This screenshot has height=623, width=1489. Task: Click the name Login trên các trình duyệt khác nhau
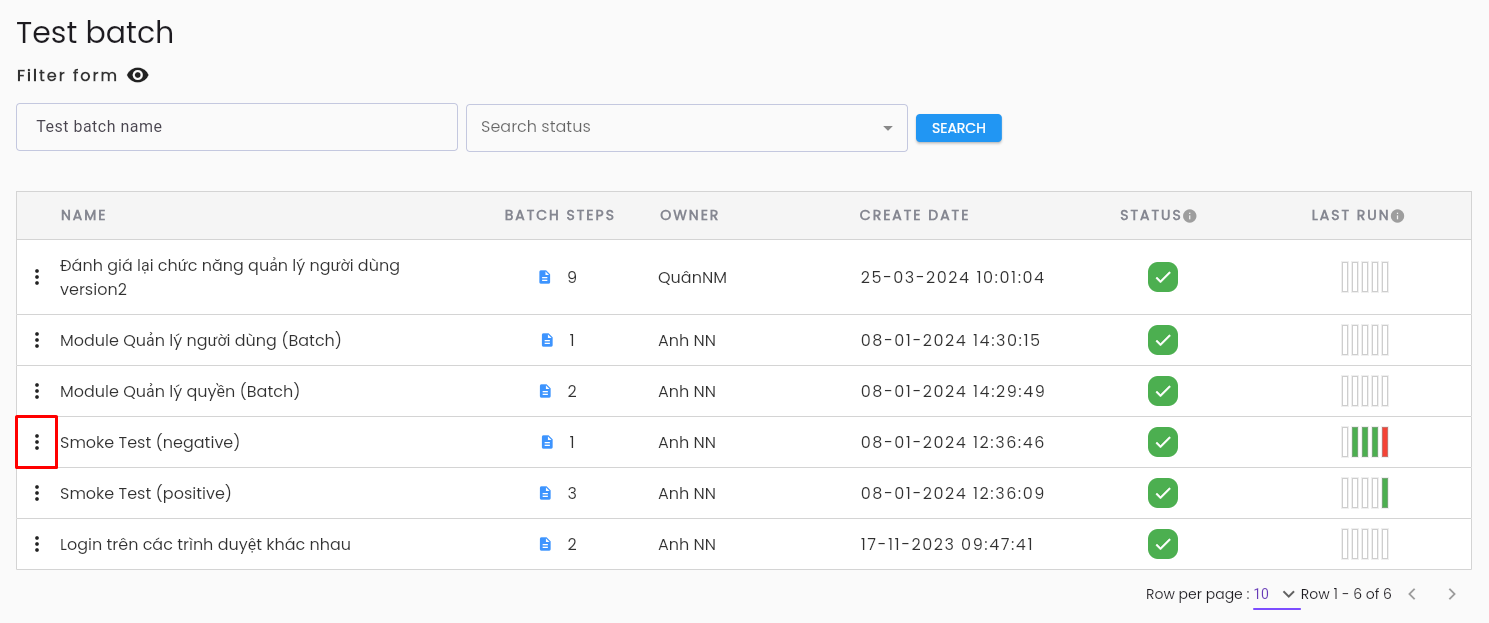205,544
